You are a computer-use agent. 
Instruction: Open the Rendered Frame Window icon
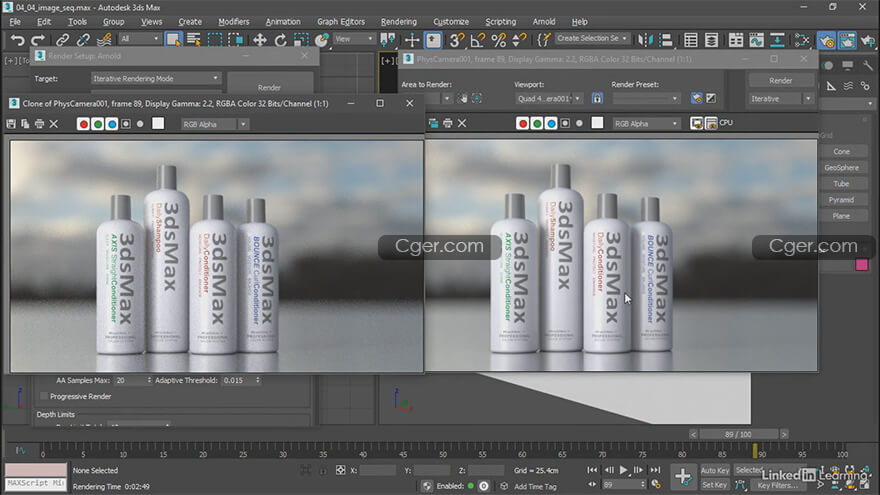[x=847, y=40]
